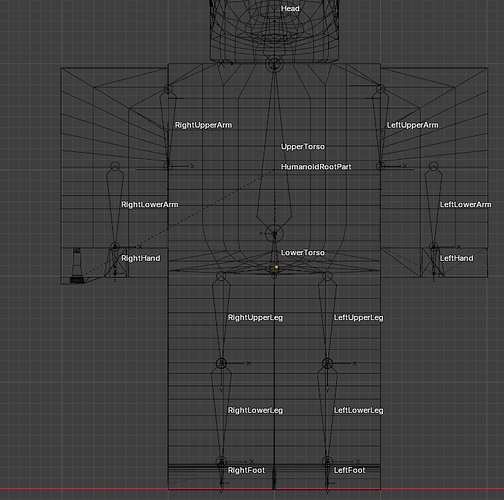Click the LeftLowerLeg bone label
The width and height of the screenshot is (504, 500).
point(358,410)
